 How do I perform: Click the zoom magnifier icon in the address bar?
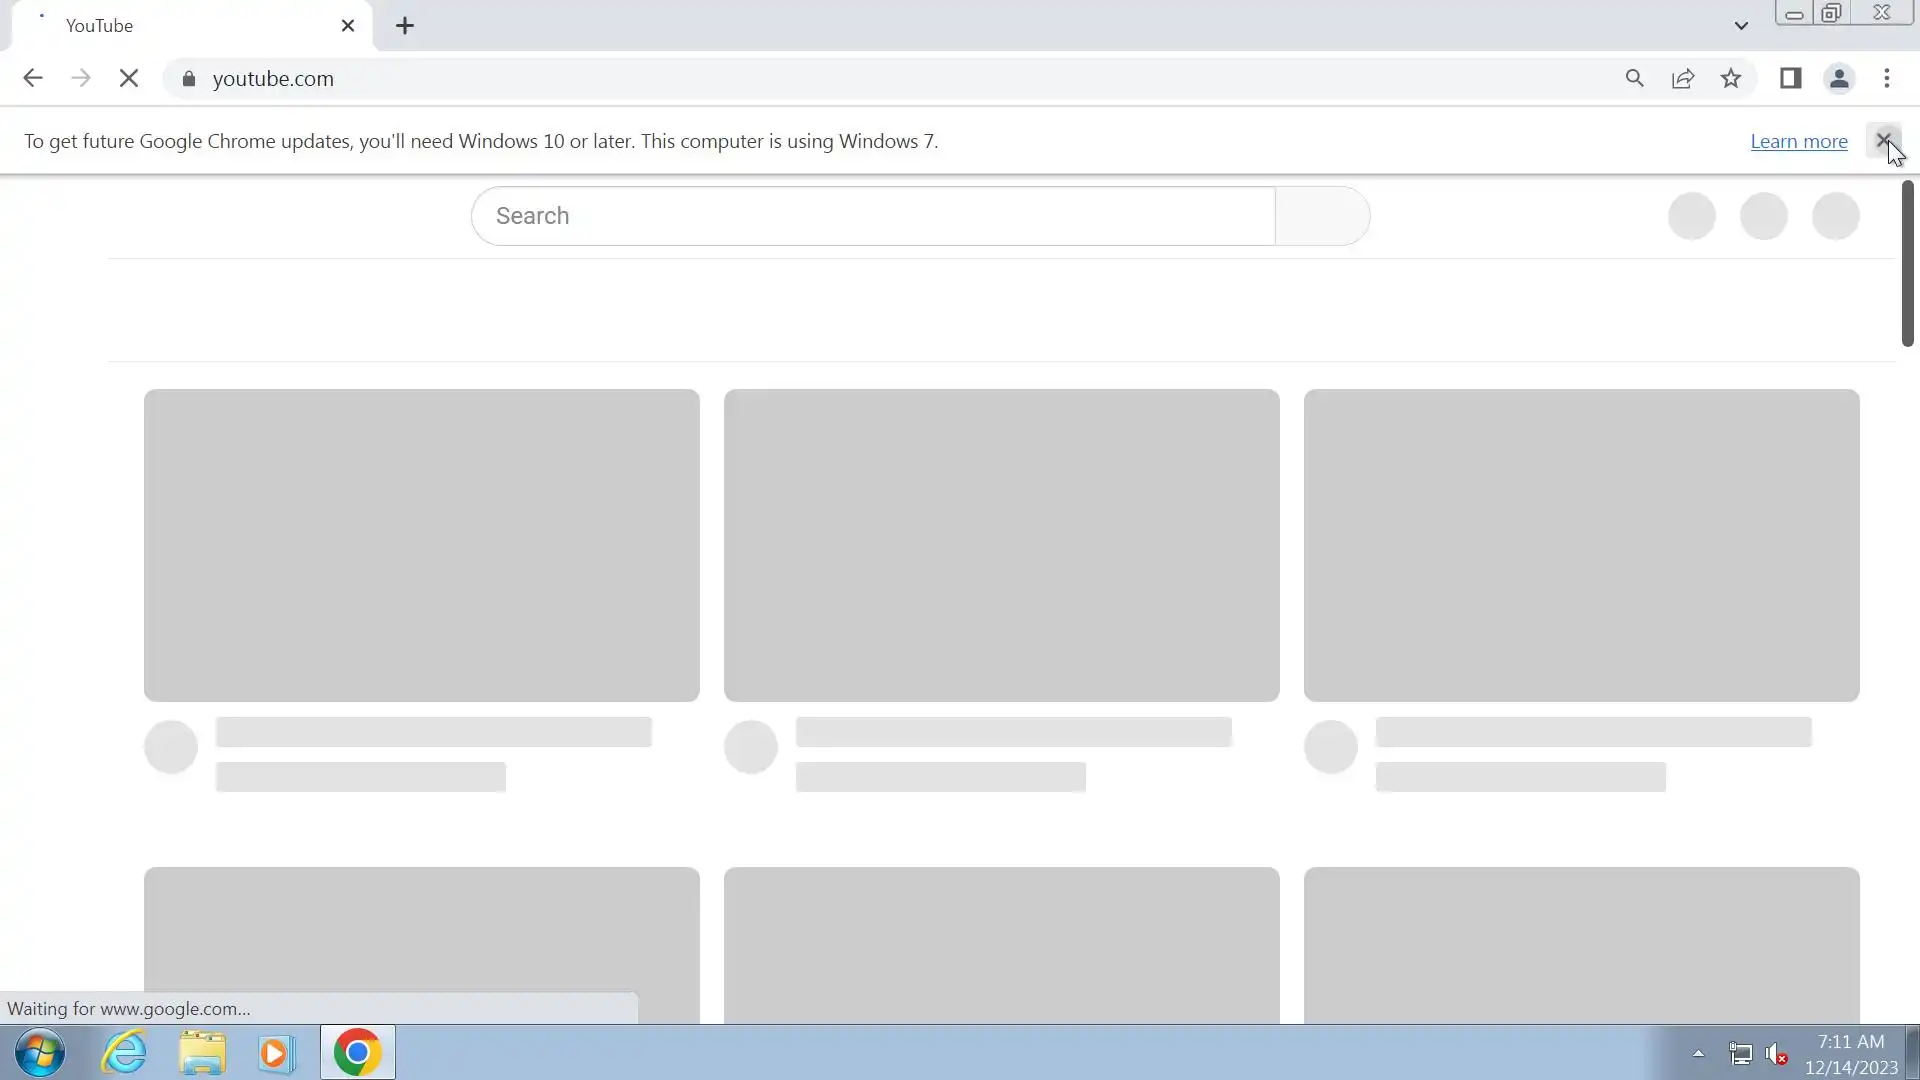[1634, 79]
